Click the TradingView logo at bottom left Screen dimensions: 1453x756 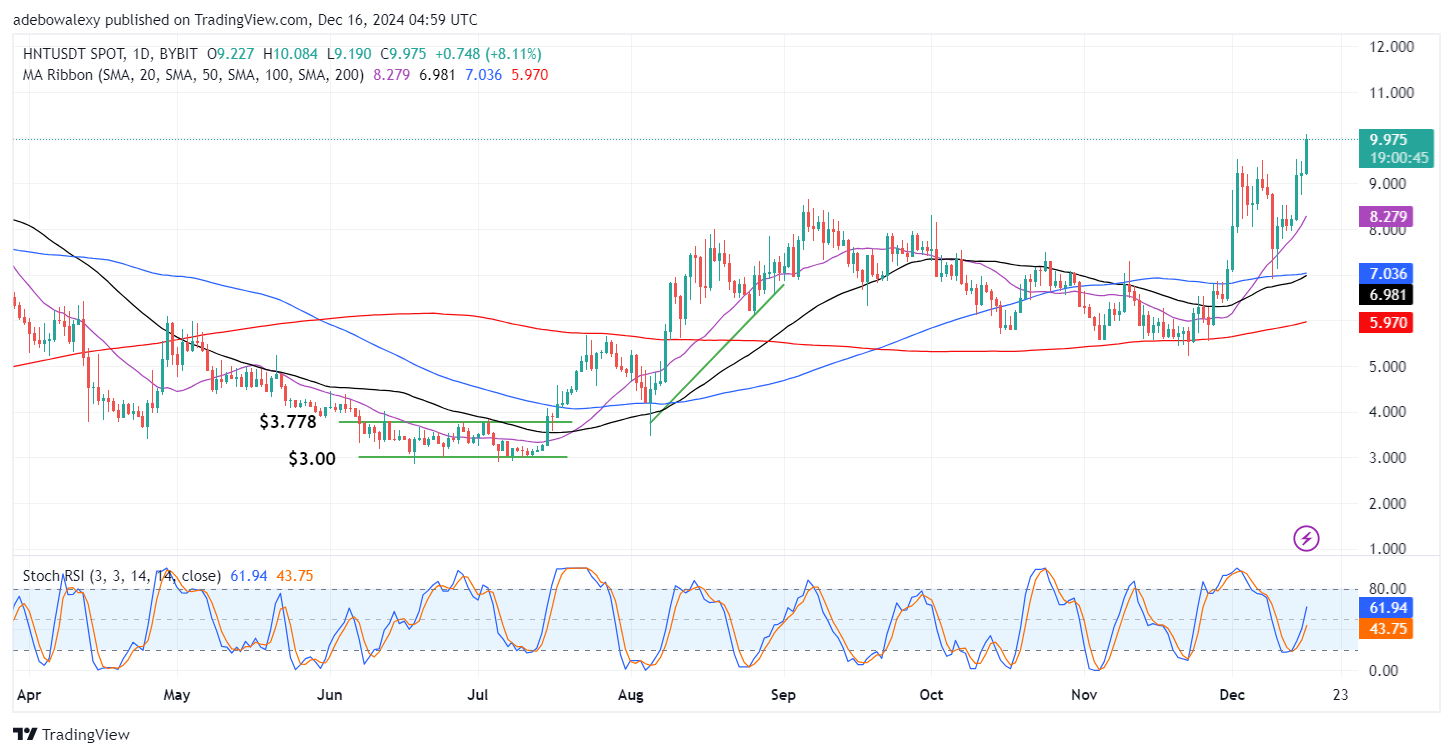(x=72, y=735)
